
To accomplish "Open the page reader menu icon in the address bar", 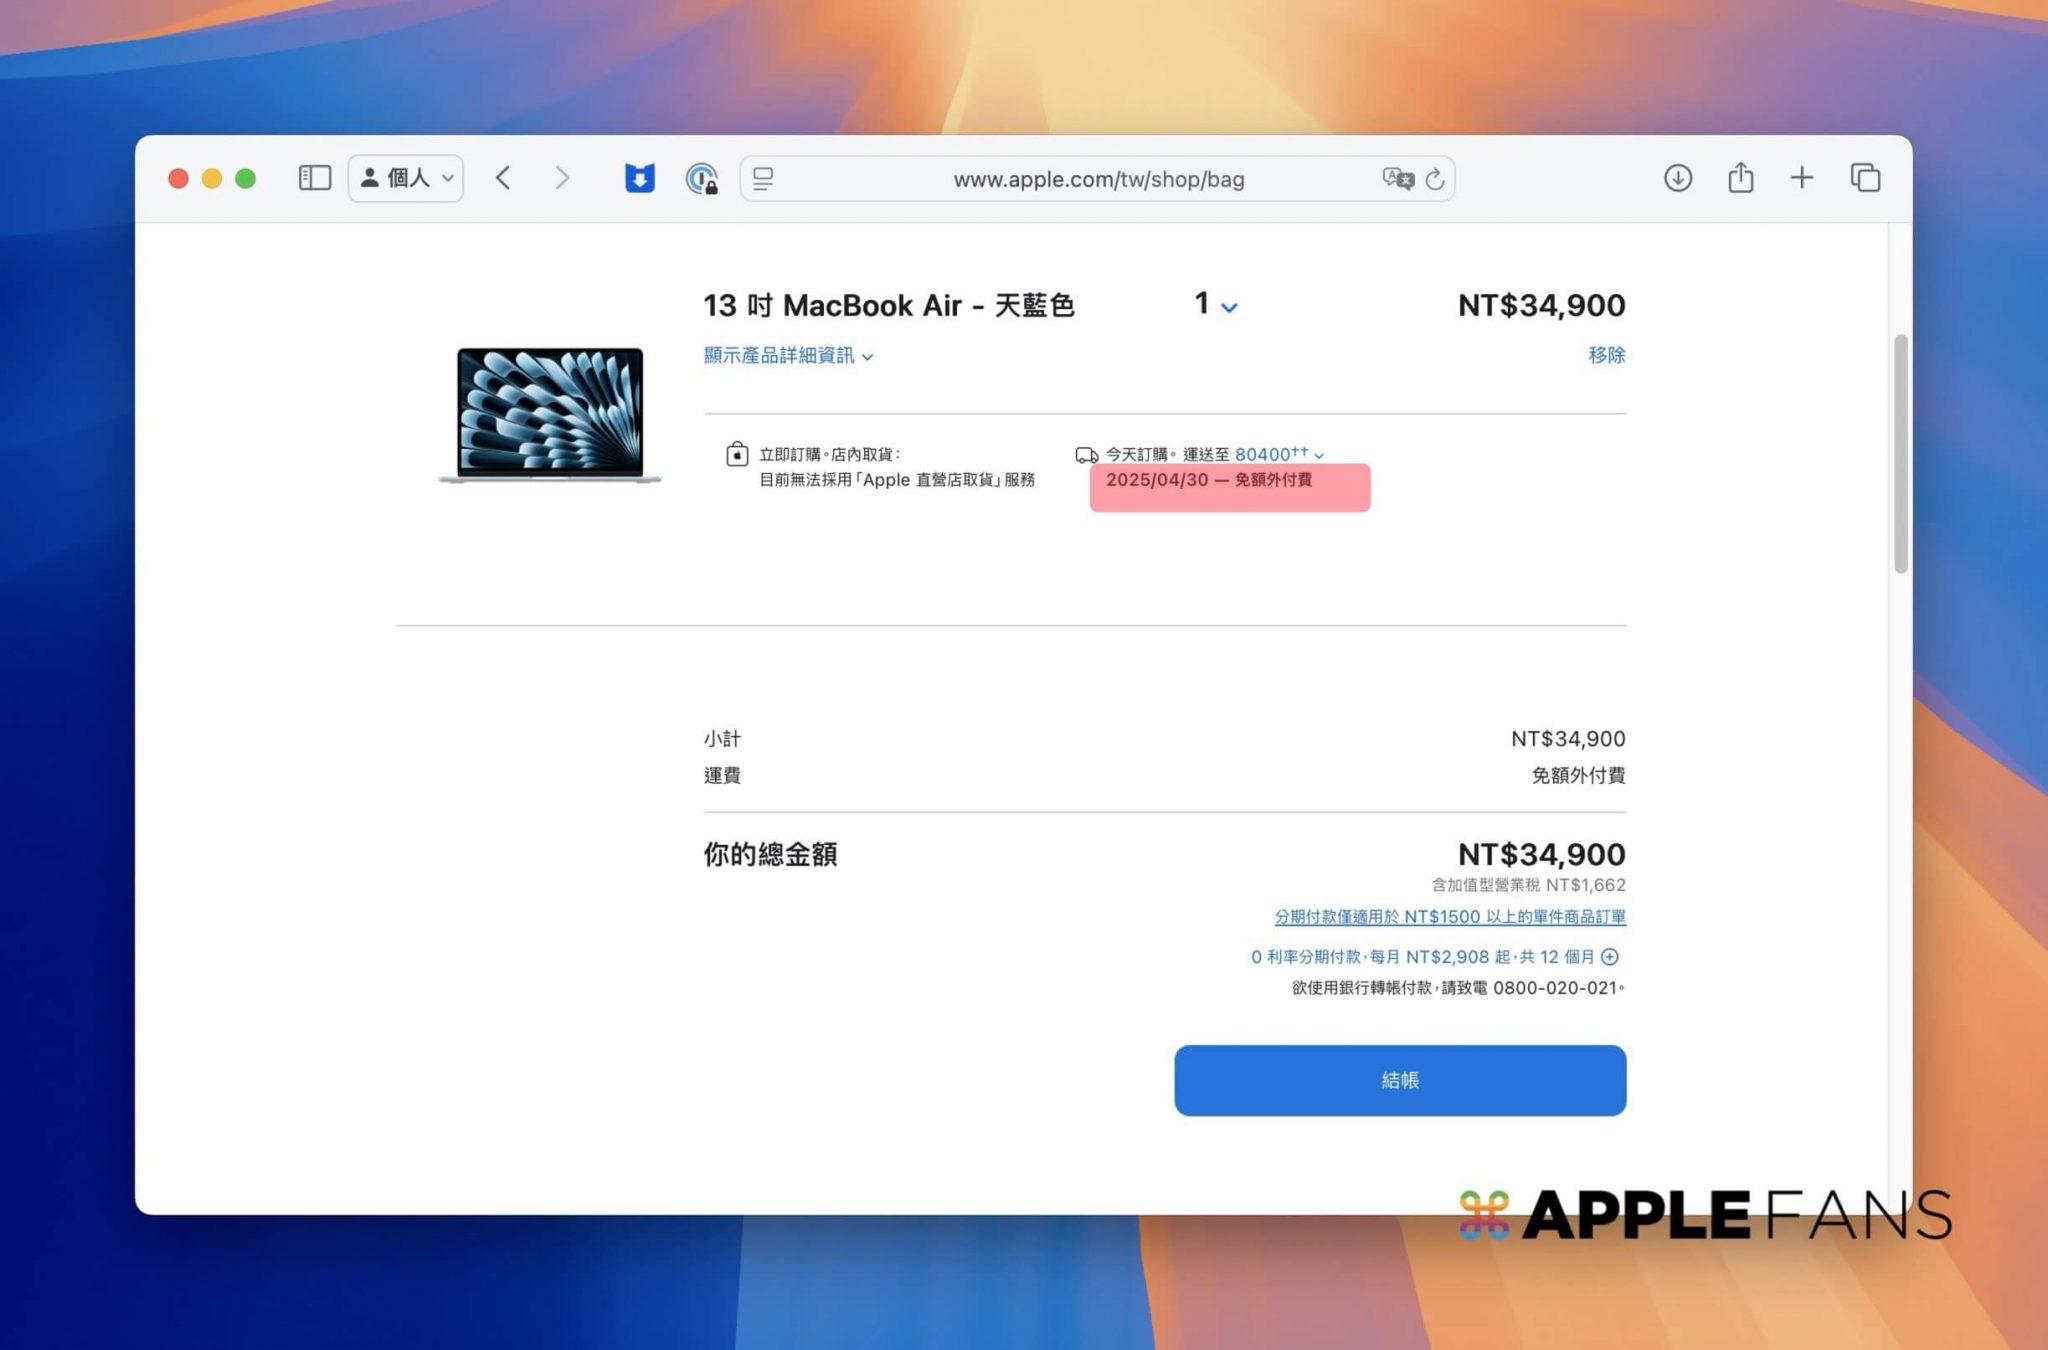I will (764, 179).
